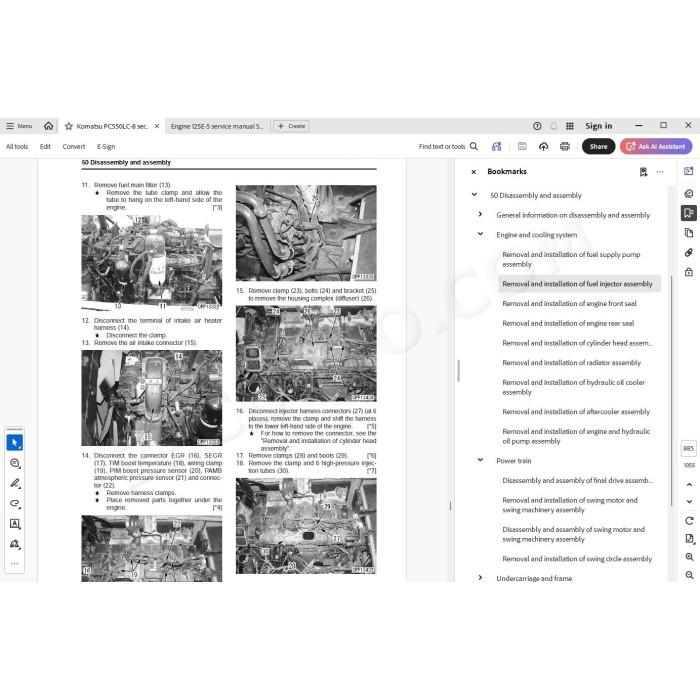
Task: Select the arrow selection tool
Action: 15,442
